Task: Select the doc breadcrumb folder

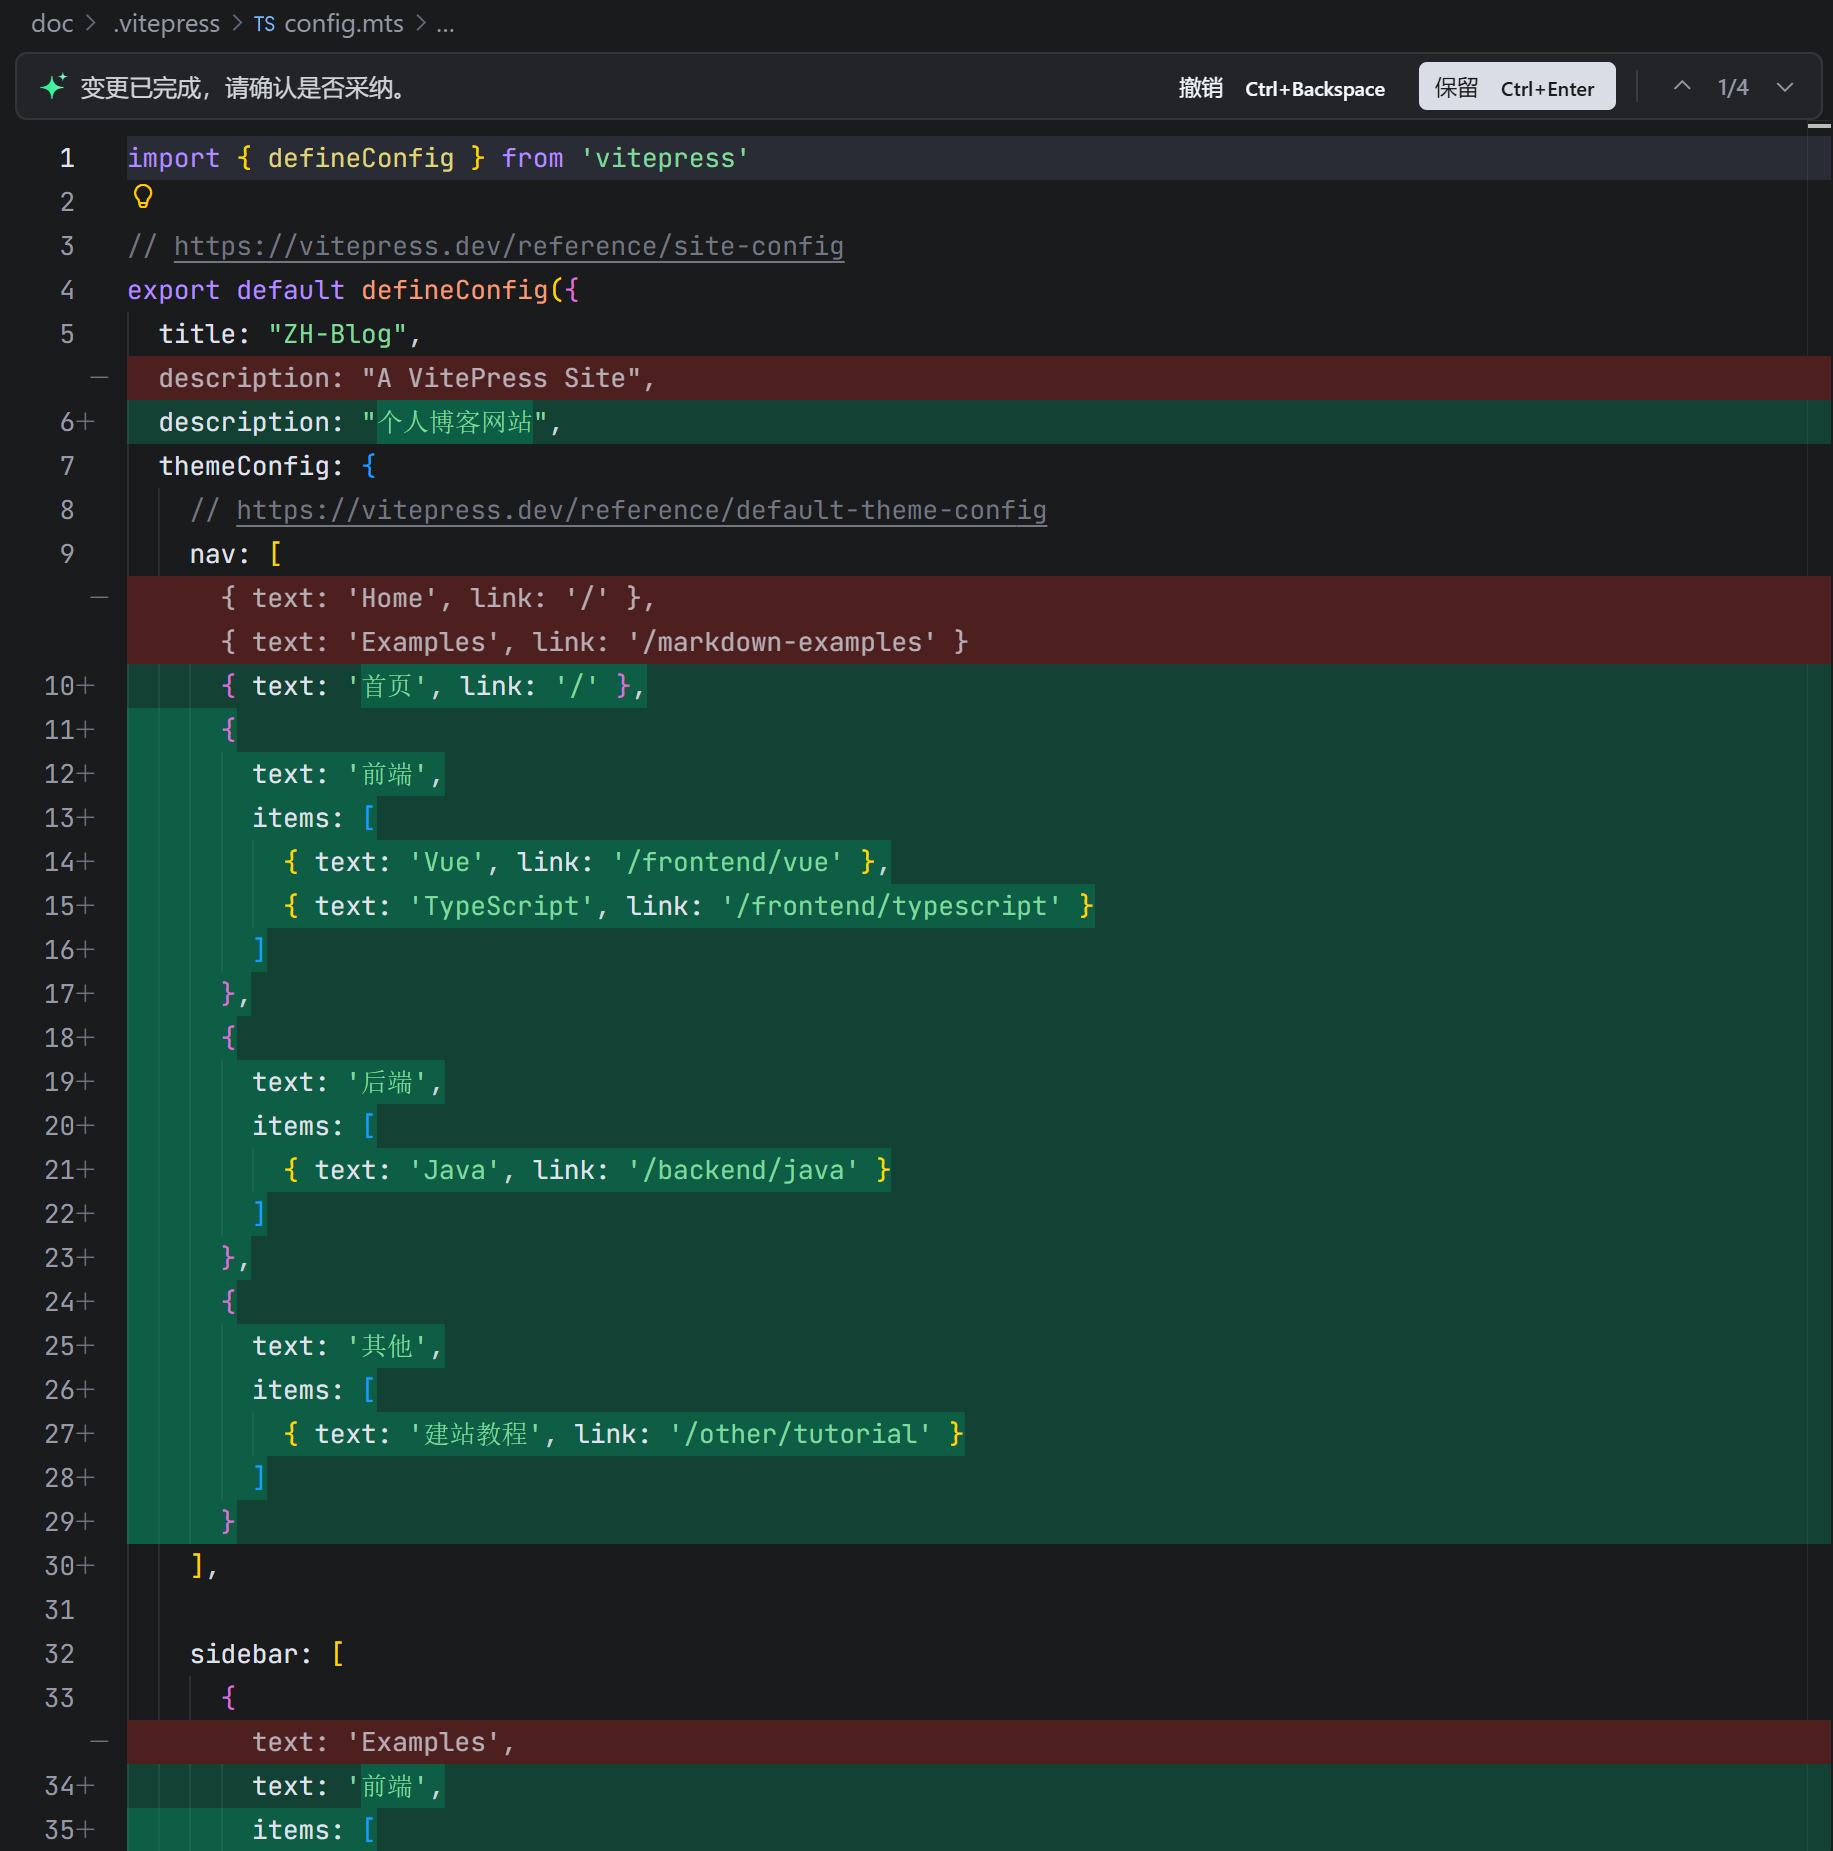Action: coord(52,24)
